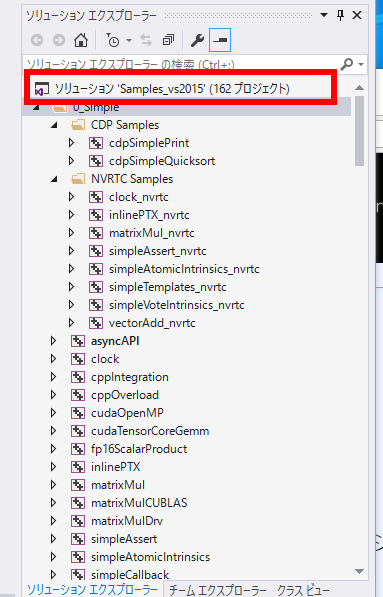Switch to the クラス ビュー tab
Screen dimensions: 383x597
coord(303,590)
